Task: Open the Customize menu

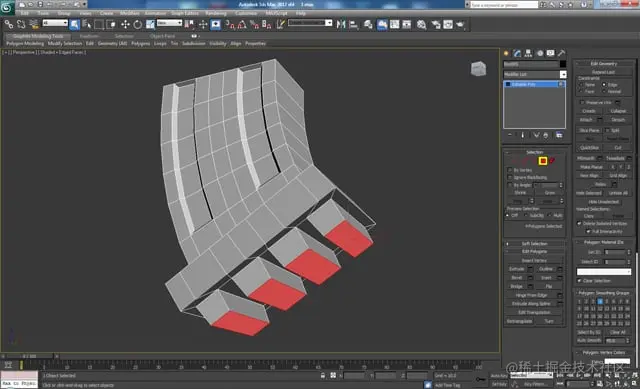Action: (246, 13)
